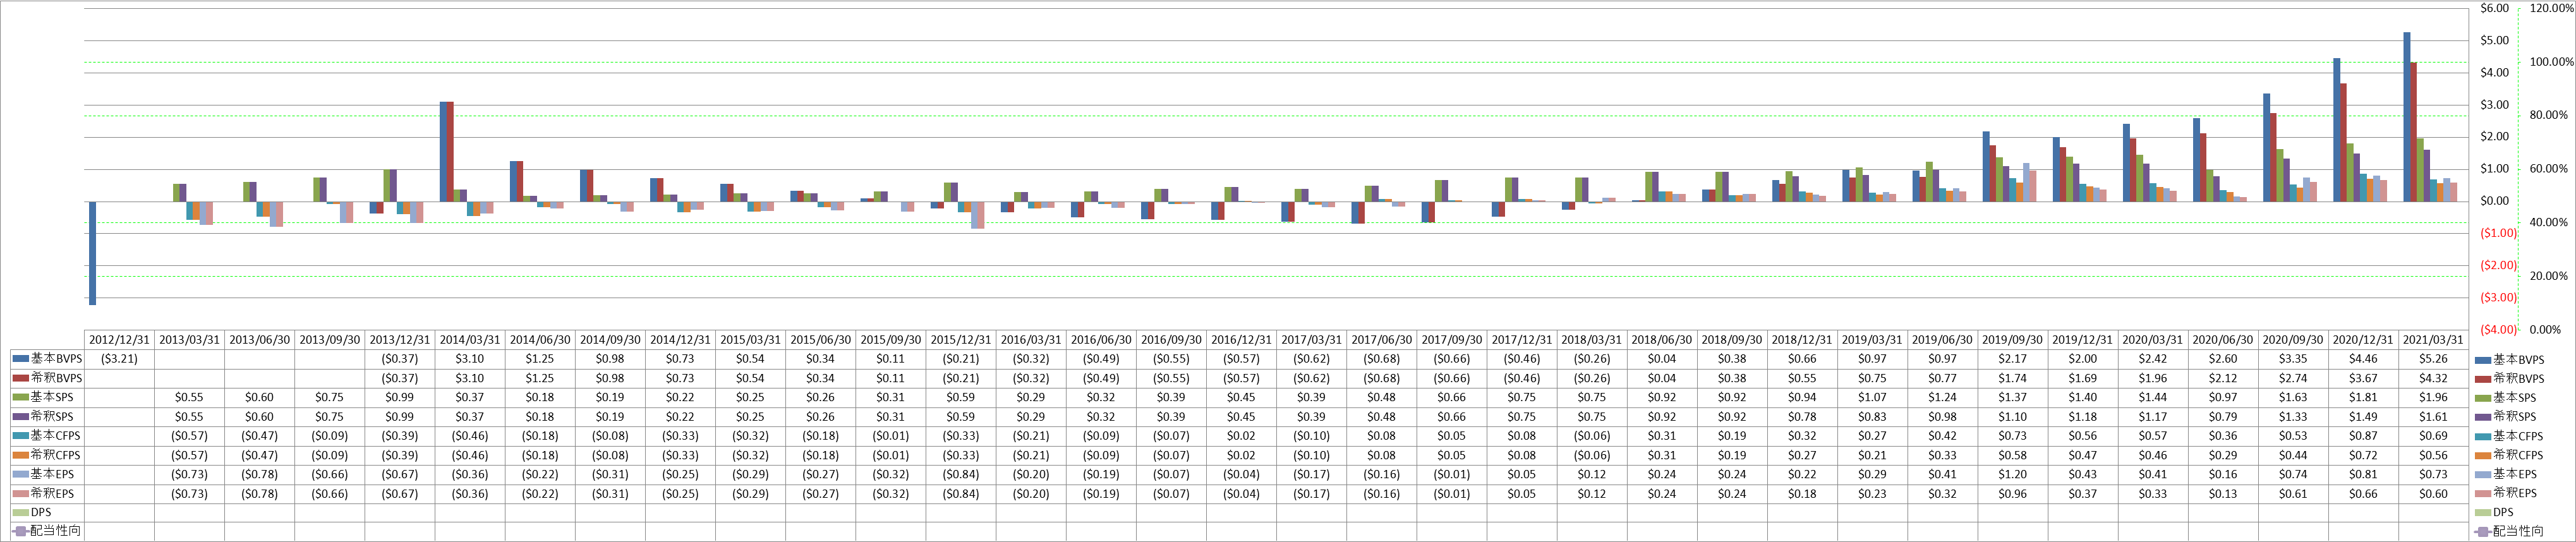Select the 配当性向 row label in the data table
The image size is (2576, 542).
[55, 531]
